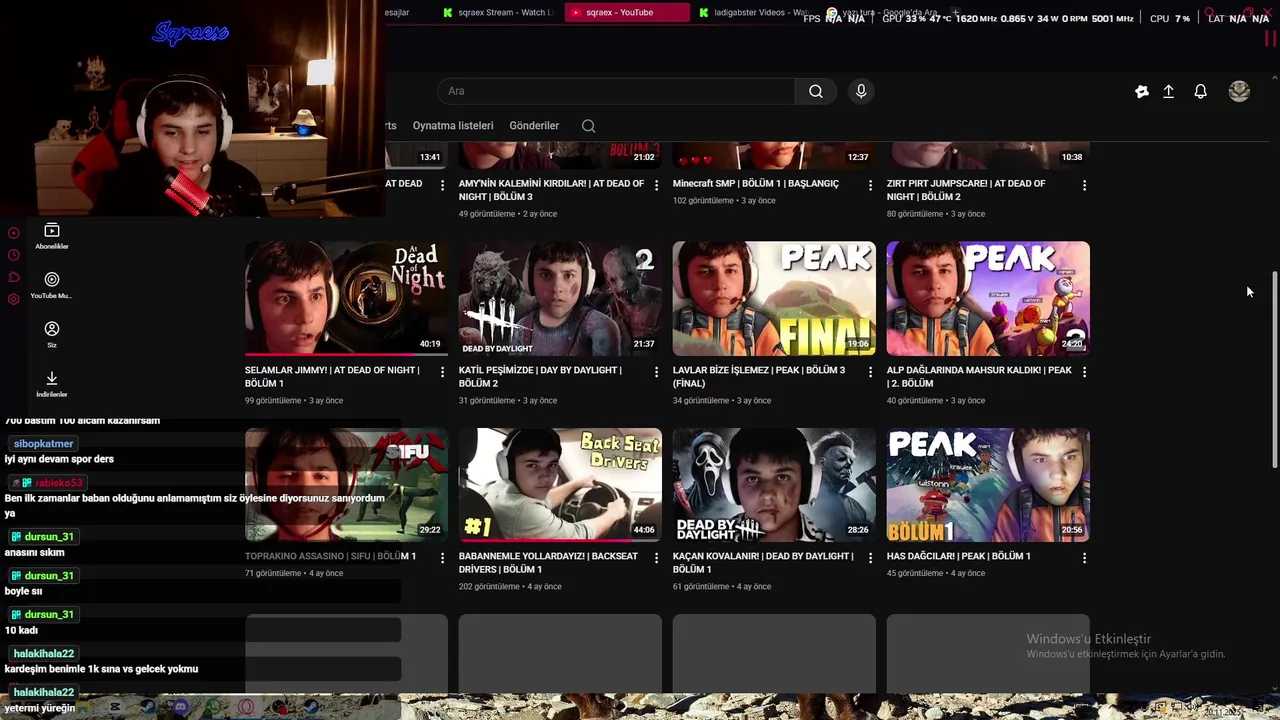Image resolution: width=1280 pixels, height=720 pixels.
Task: Open Dead by Daylight BÖLÜM 2 thumbnail
Action: pyautogui.click(x=560, y=298)
